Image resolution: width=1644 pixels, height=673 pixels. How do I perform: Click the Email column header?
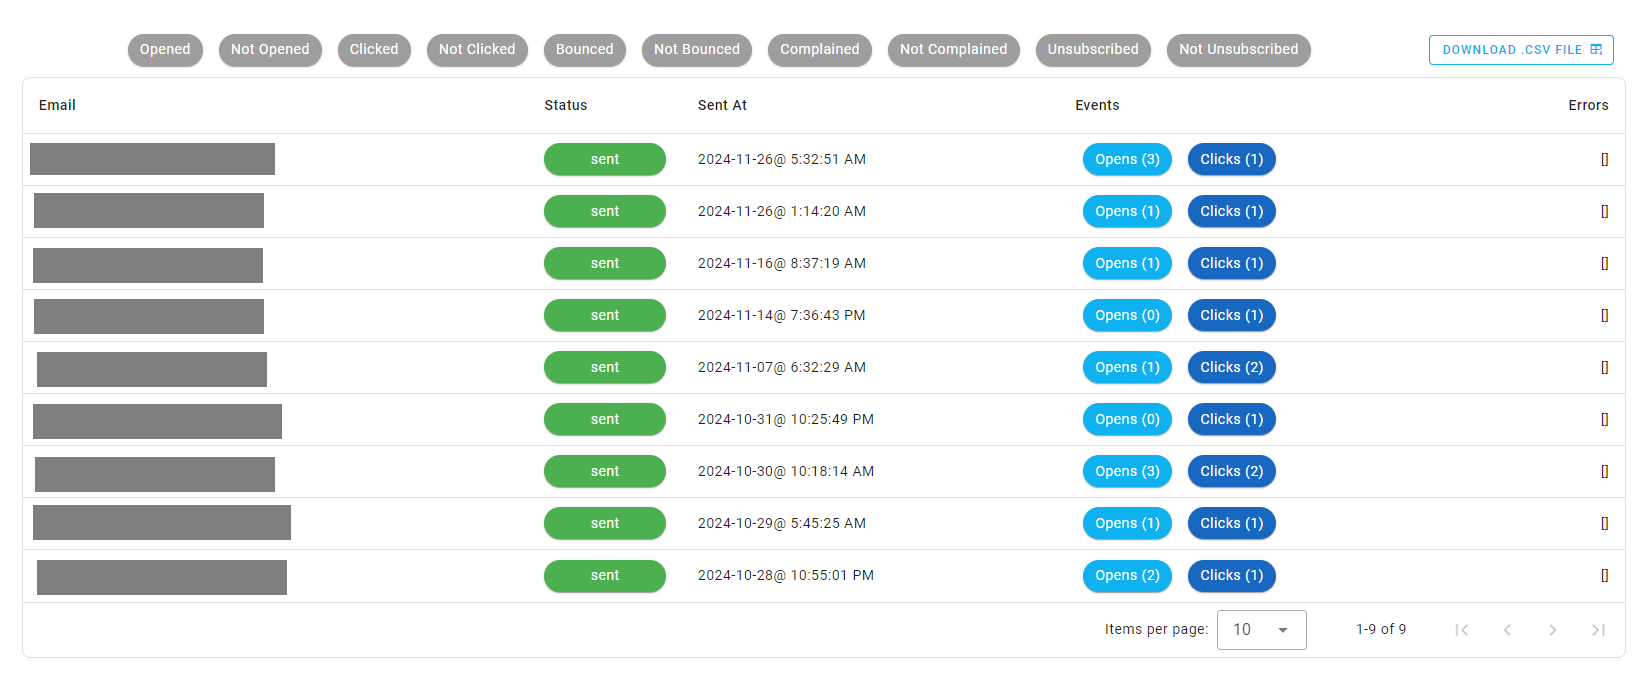[x=57, y=105]
